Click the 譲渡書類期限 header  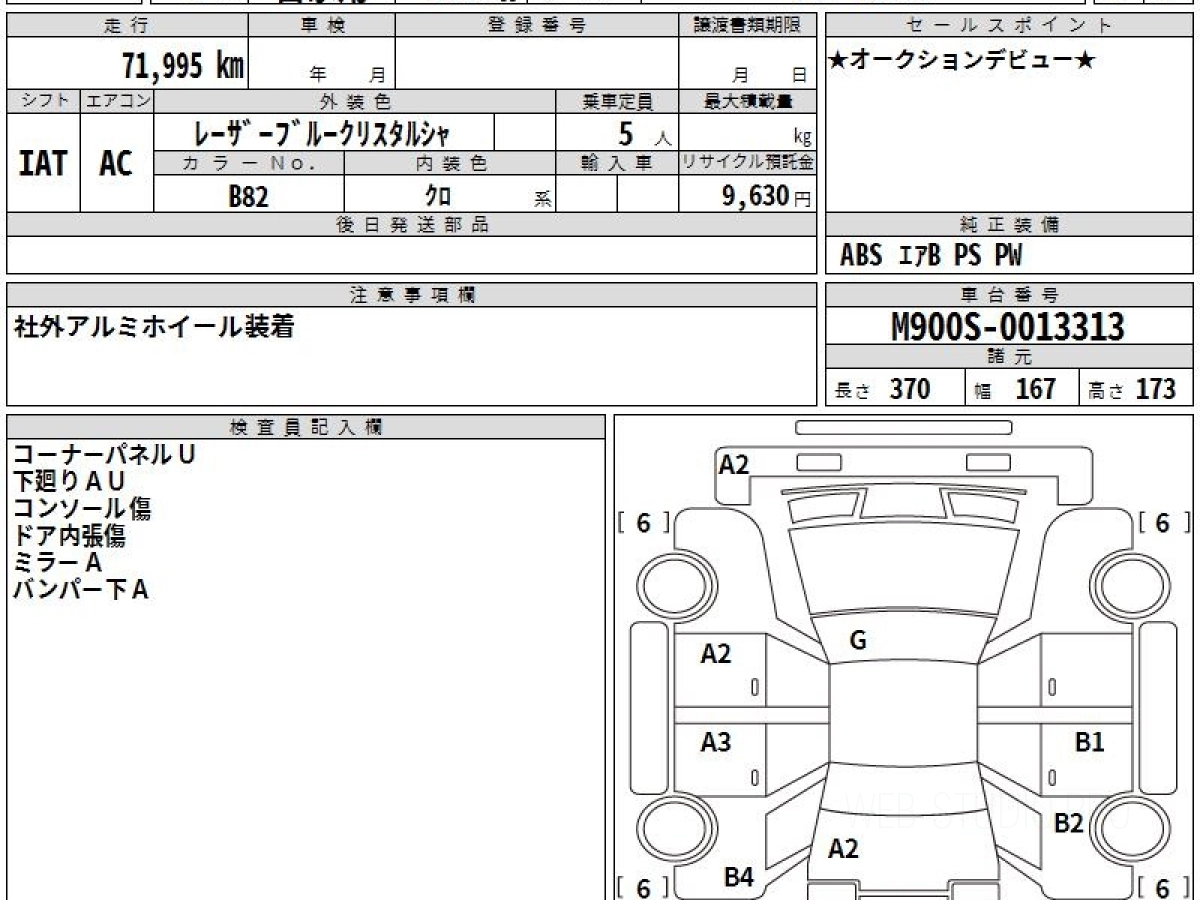[x=747, y=26]
